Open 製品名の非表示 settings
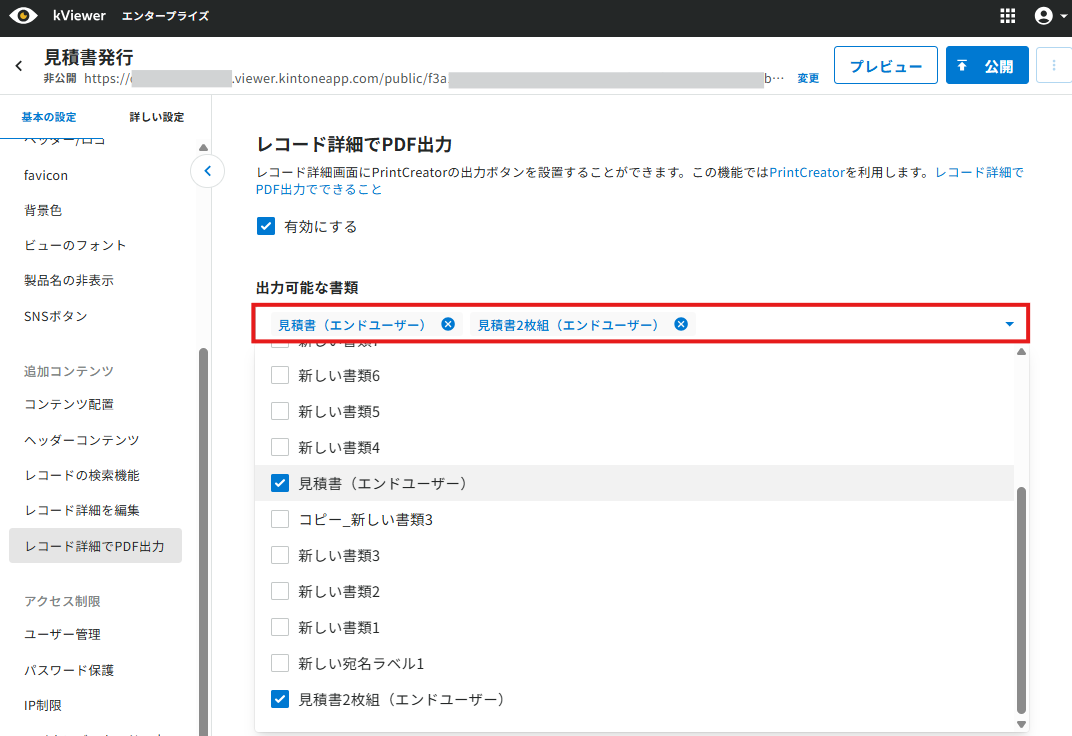The width and height of the screenshot is (1072, 736). (x=68, y=280)
